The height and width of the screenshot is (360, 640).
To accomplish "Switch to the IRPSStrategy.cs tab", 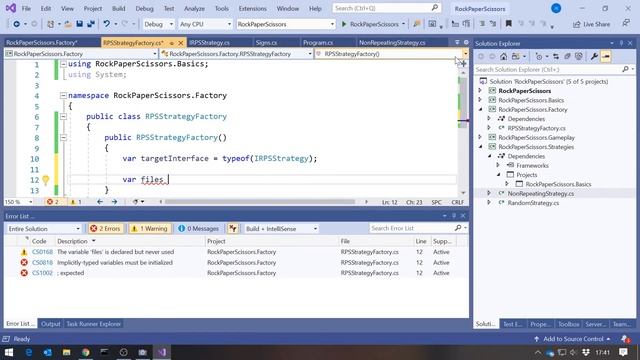I will pos(209,42).
